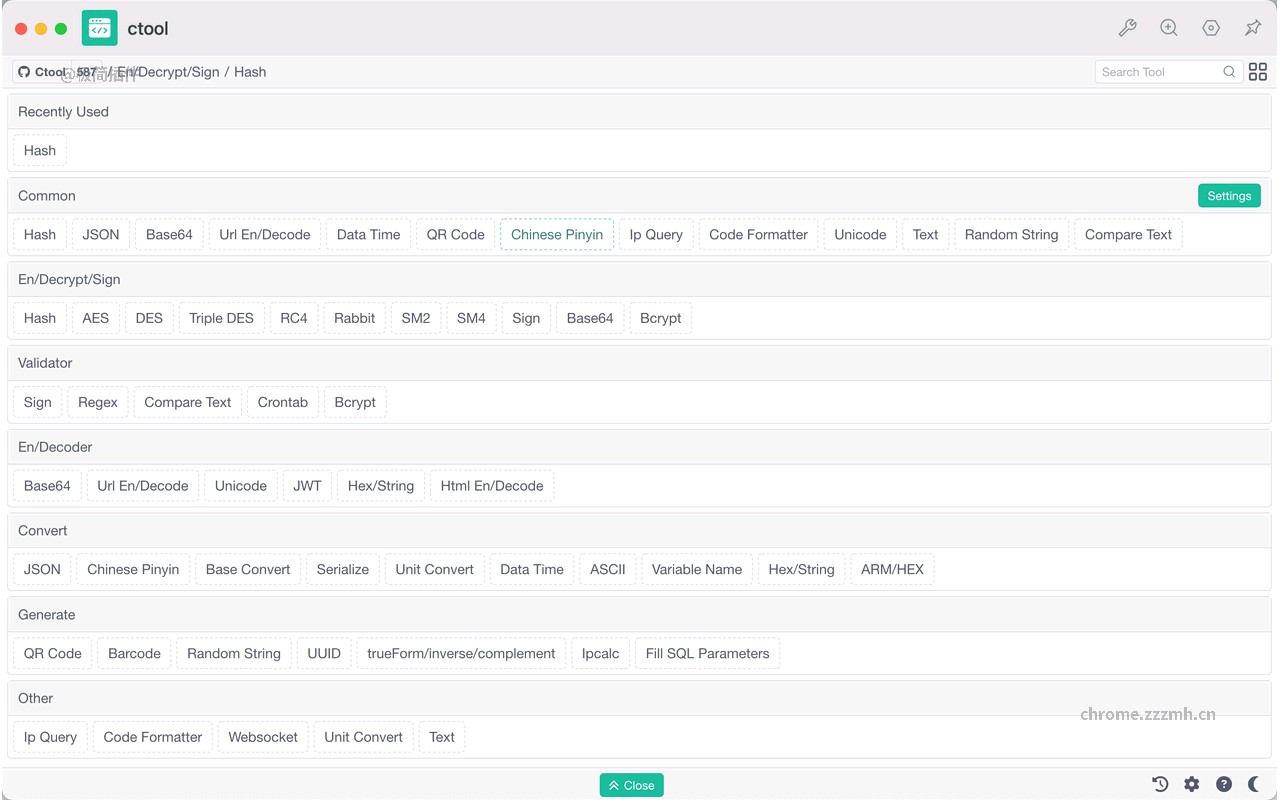Open the Triple DES tool
The image size is (1280, 800).
222,319
